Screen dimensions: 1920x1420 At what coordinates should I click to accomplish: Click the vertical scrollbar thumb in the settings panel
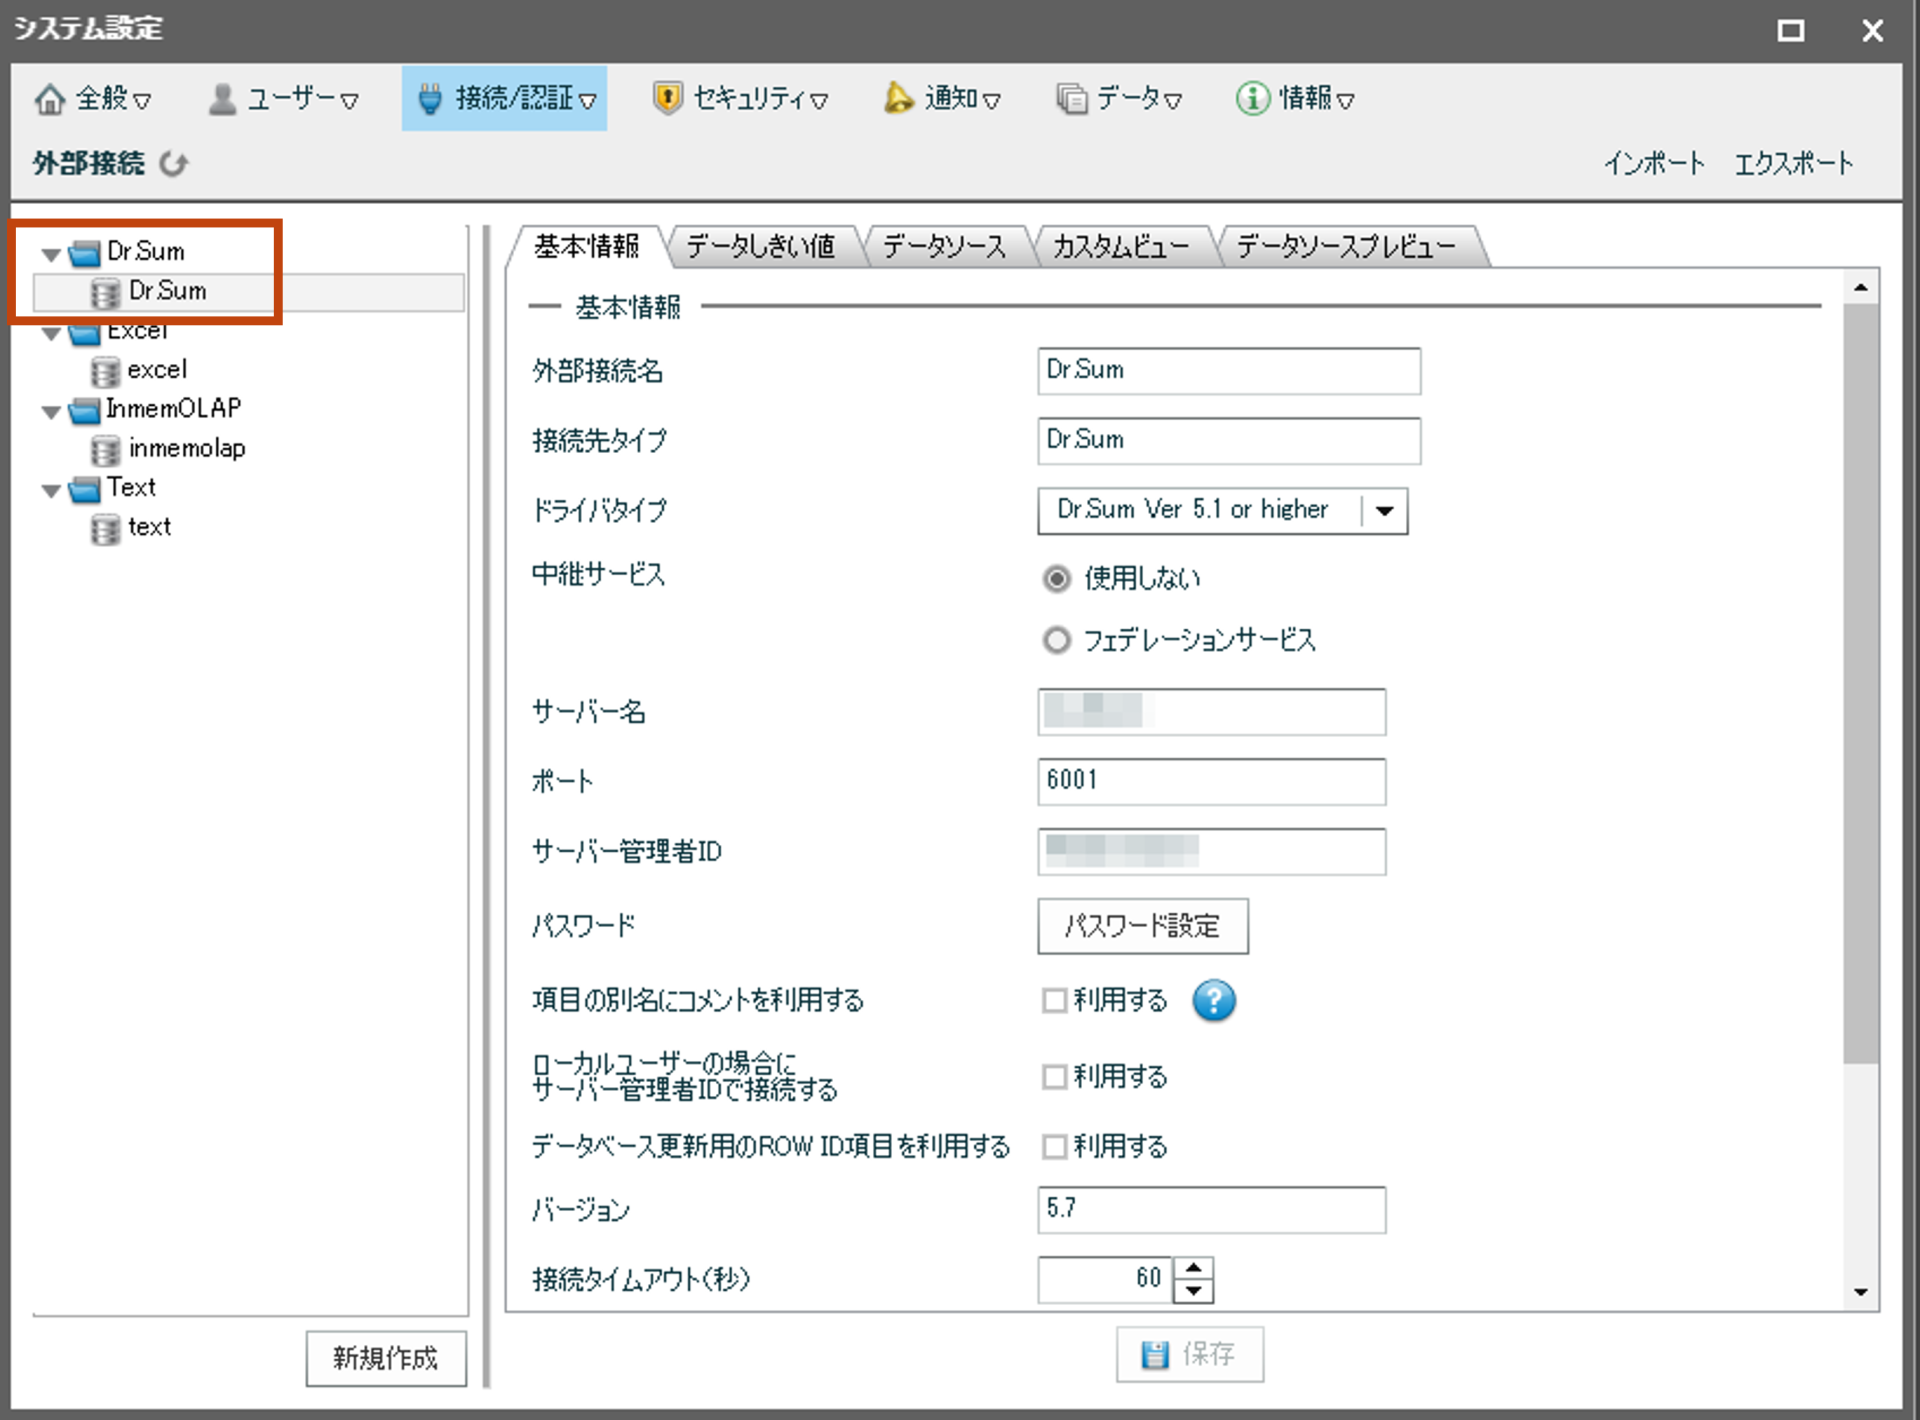[x=1860, y=685]
